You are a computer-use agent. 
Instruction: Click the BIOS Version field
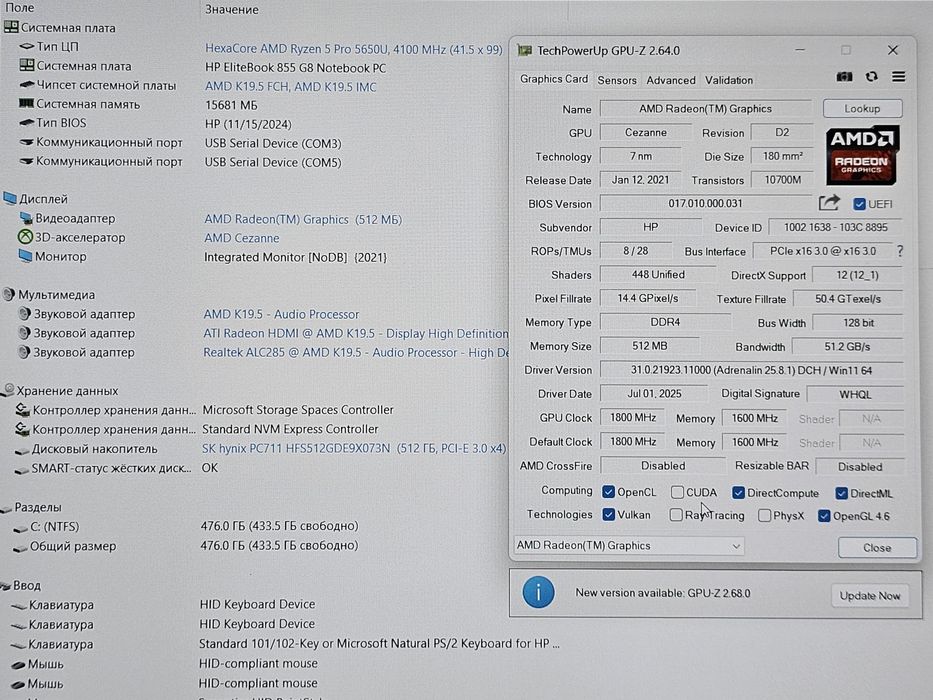[706, 203]
